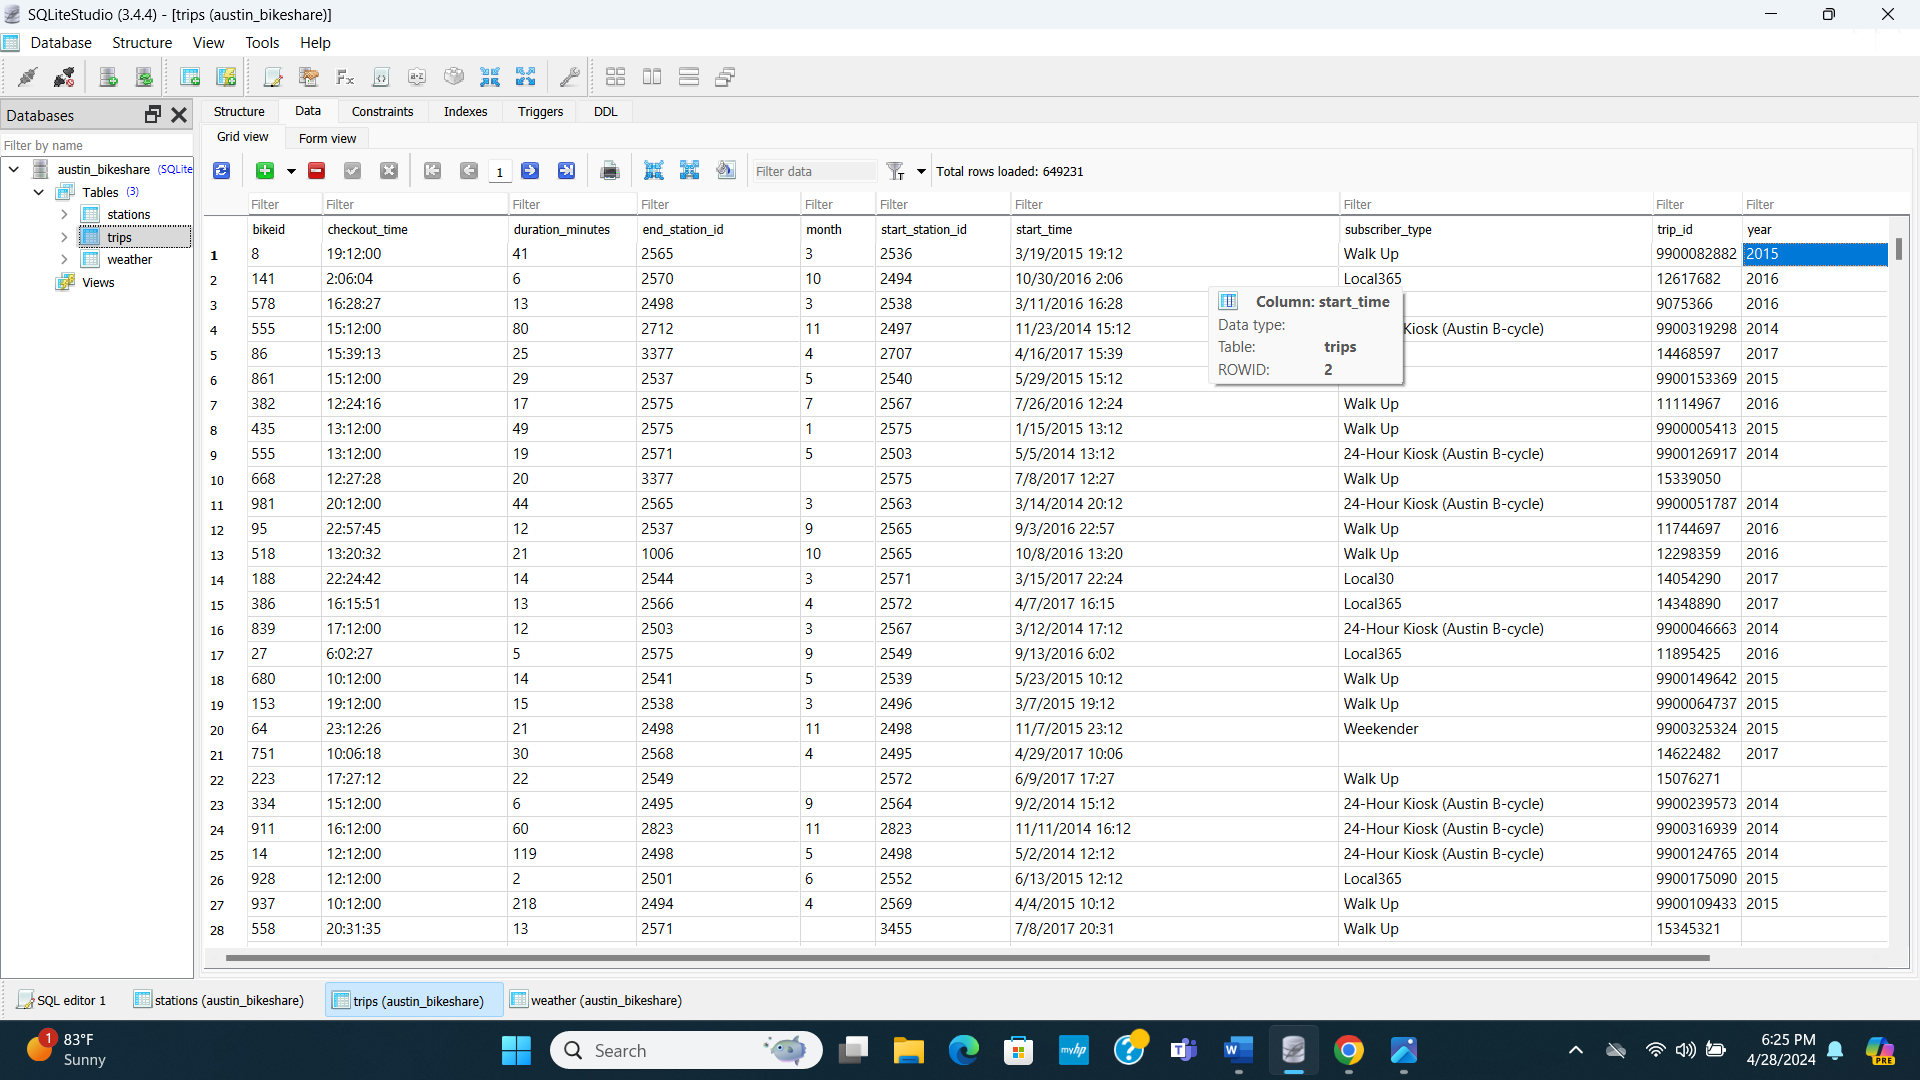The image size is (1920, 1080).
Task: Expand the stations table in sidebar
Action: [64, 214]
